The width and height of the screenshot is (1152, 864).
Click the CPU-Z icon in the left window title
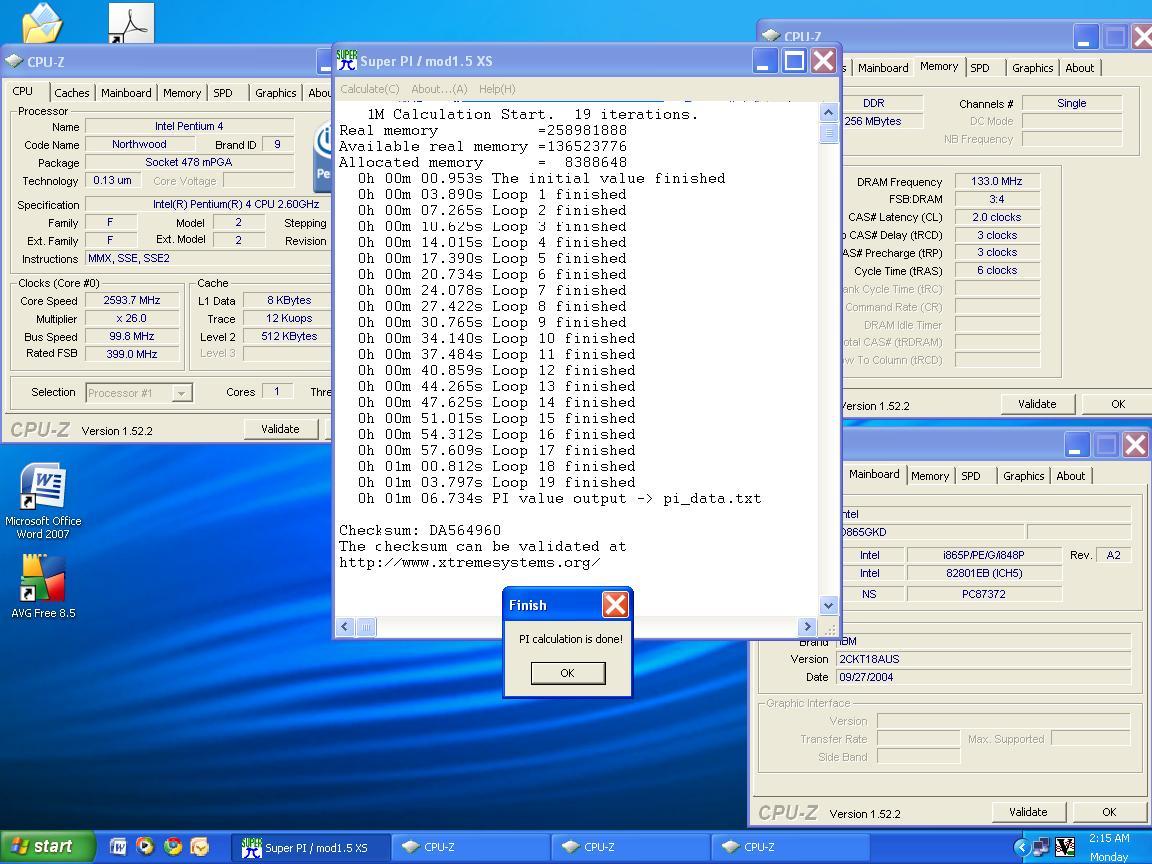tap(14, 62)
